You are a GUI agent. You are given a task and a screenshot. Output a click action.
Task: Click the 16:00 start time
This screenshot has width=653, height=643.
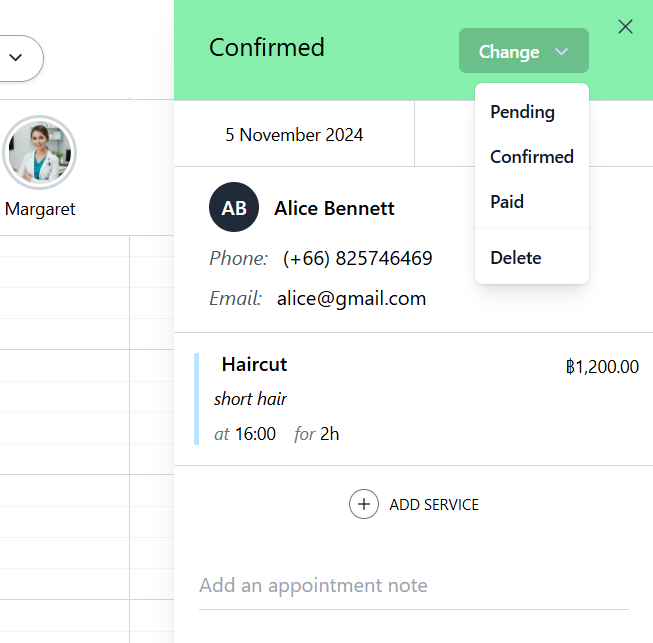pos(255,434)
